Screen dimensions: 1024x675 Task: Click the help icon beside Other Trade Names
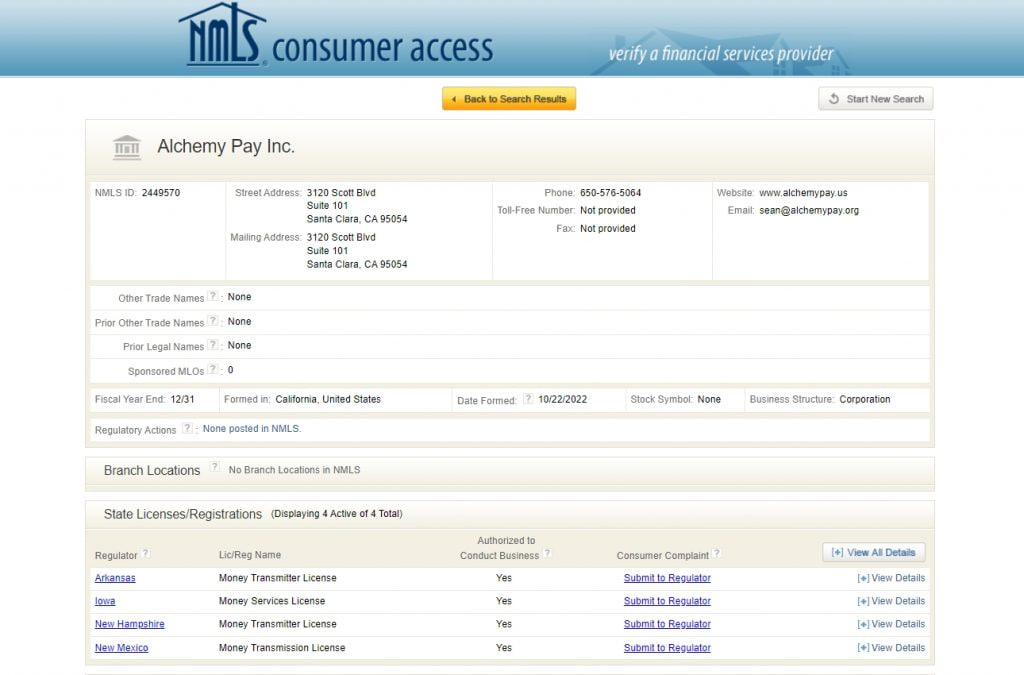coord(213,297)
